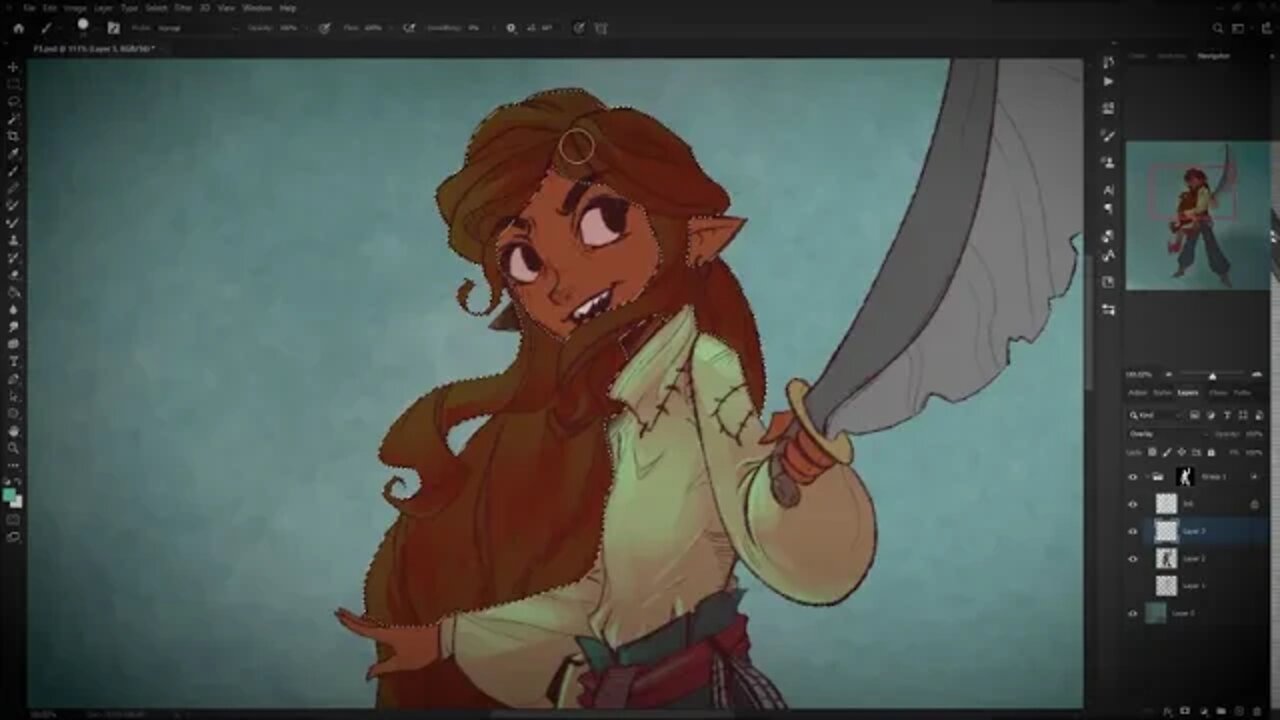Switch to the Paths tab
This screenshot has width=1280, height=720.
point(1242,393)
